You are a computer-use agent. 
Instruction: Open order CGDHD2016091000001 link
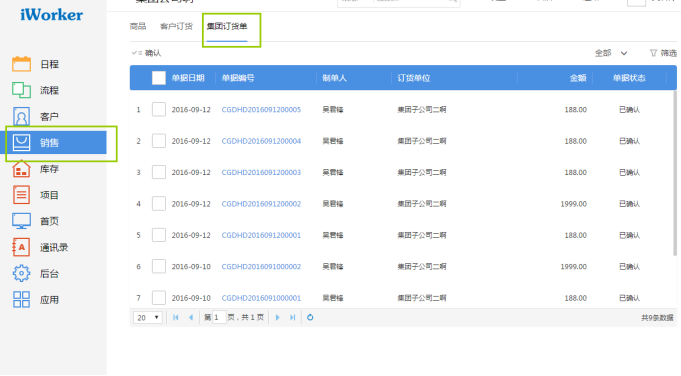(261, 298)
